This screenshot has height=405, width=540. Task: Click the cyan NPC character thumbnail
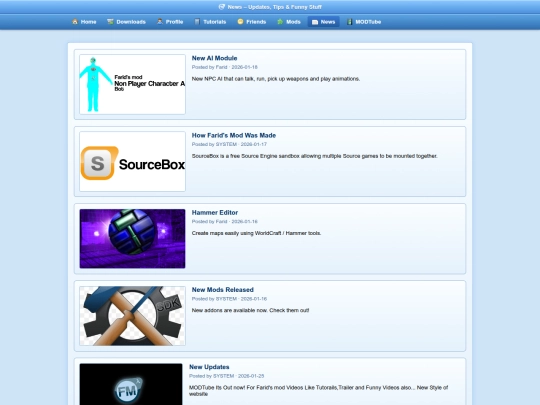click(x=132, y=84)
